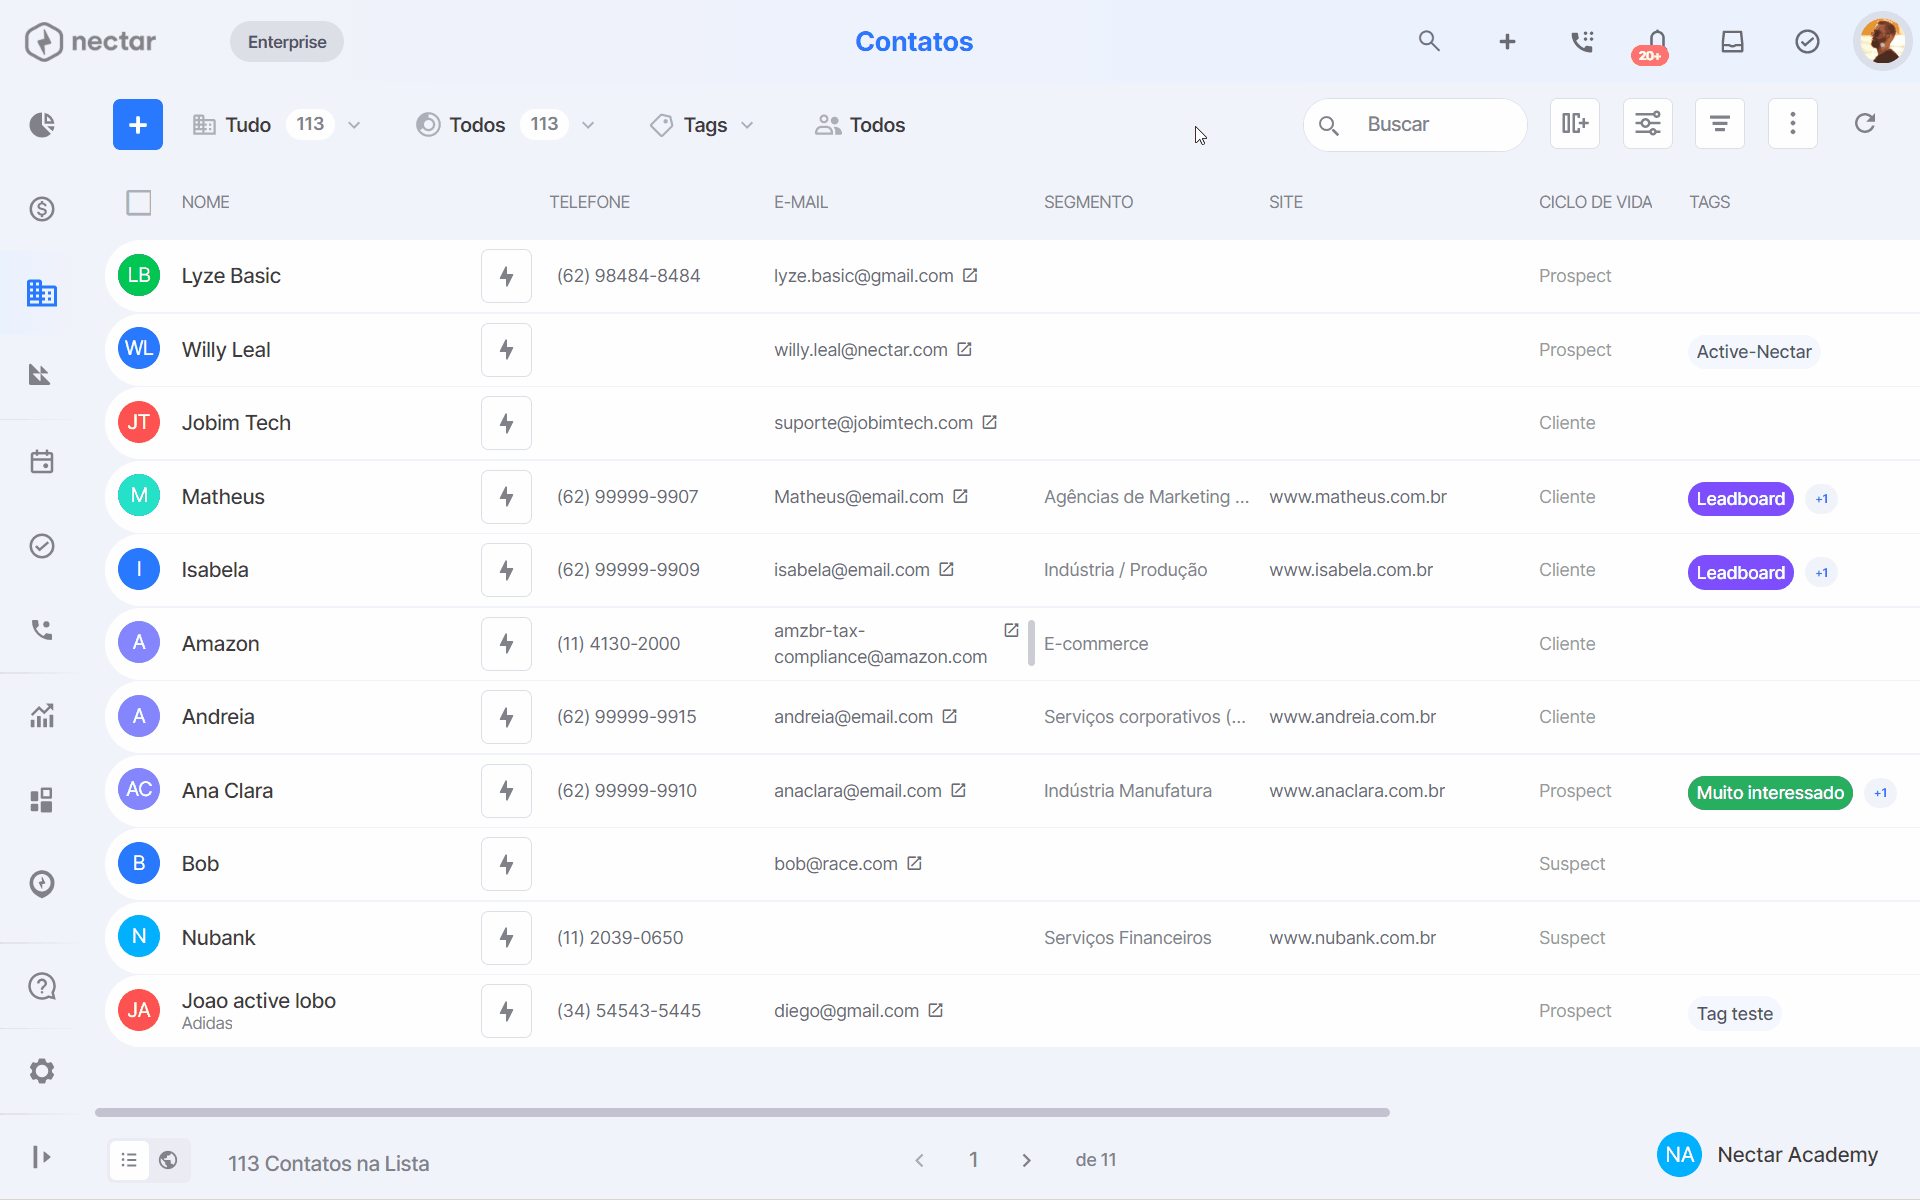Click the lightning quick action for Amazon
The width and height of the screenshot is (1920, 1200).
point(506,644)
